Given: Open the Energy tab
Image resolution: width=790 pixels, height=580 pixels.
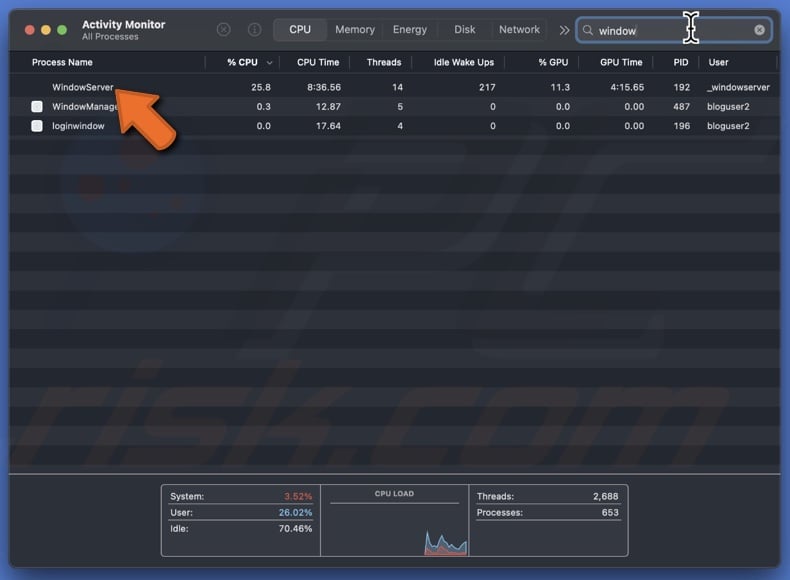Looking at the screenshot, I should click(410, 30).
